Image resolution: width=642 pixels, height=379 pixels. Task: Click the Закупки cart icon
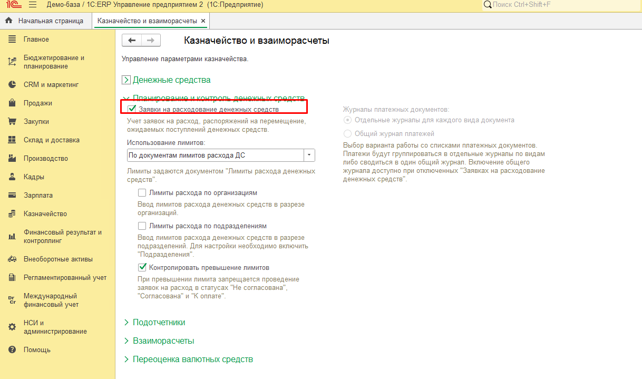pos(12,121)
